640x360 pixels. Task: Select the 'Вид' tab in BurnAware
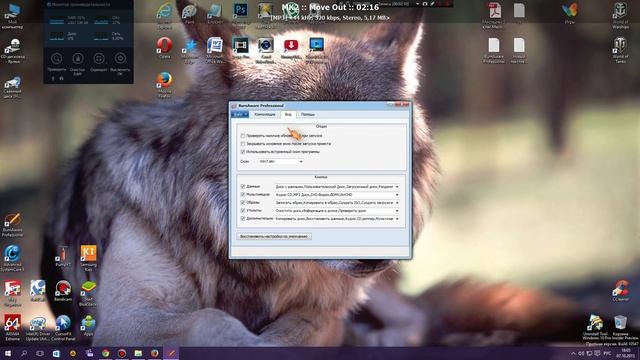288,115
